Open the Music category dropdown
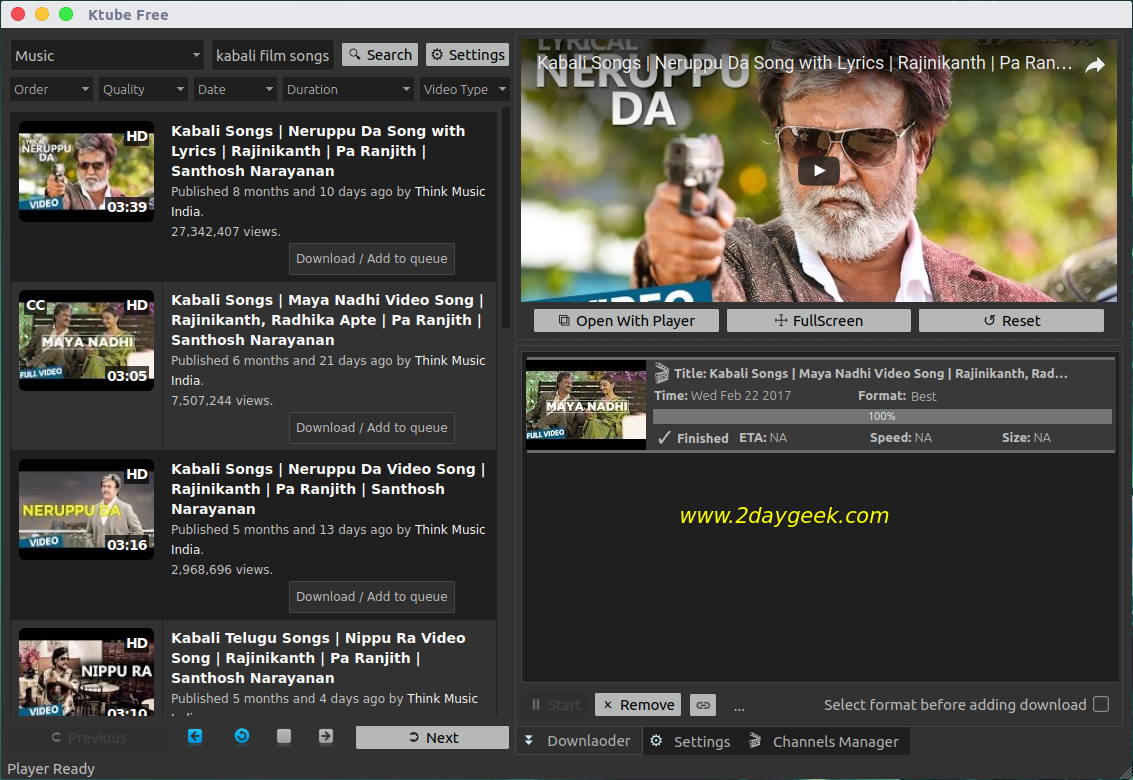This screenshot has height=780, width=1133. (107, 56)
